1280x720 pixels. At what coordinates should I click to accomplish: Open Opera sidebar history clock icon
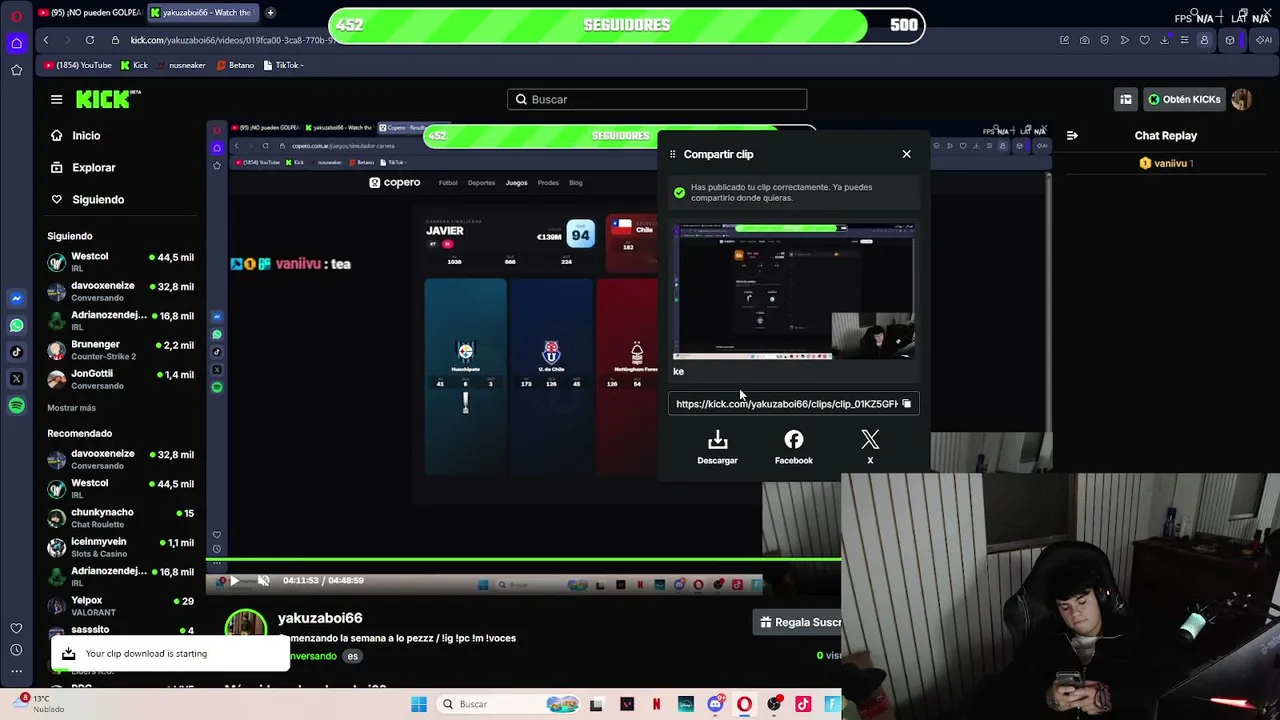coord(16,650)
